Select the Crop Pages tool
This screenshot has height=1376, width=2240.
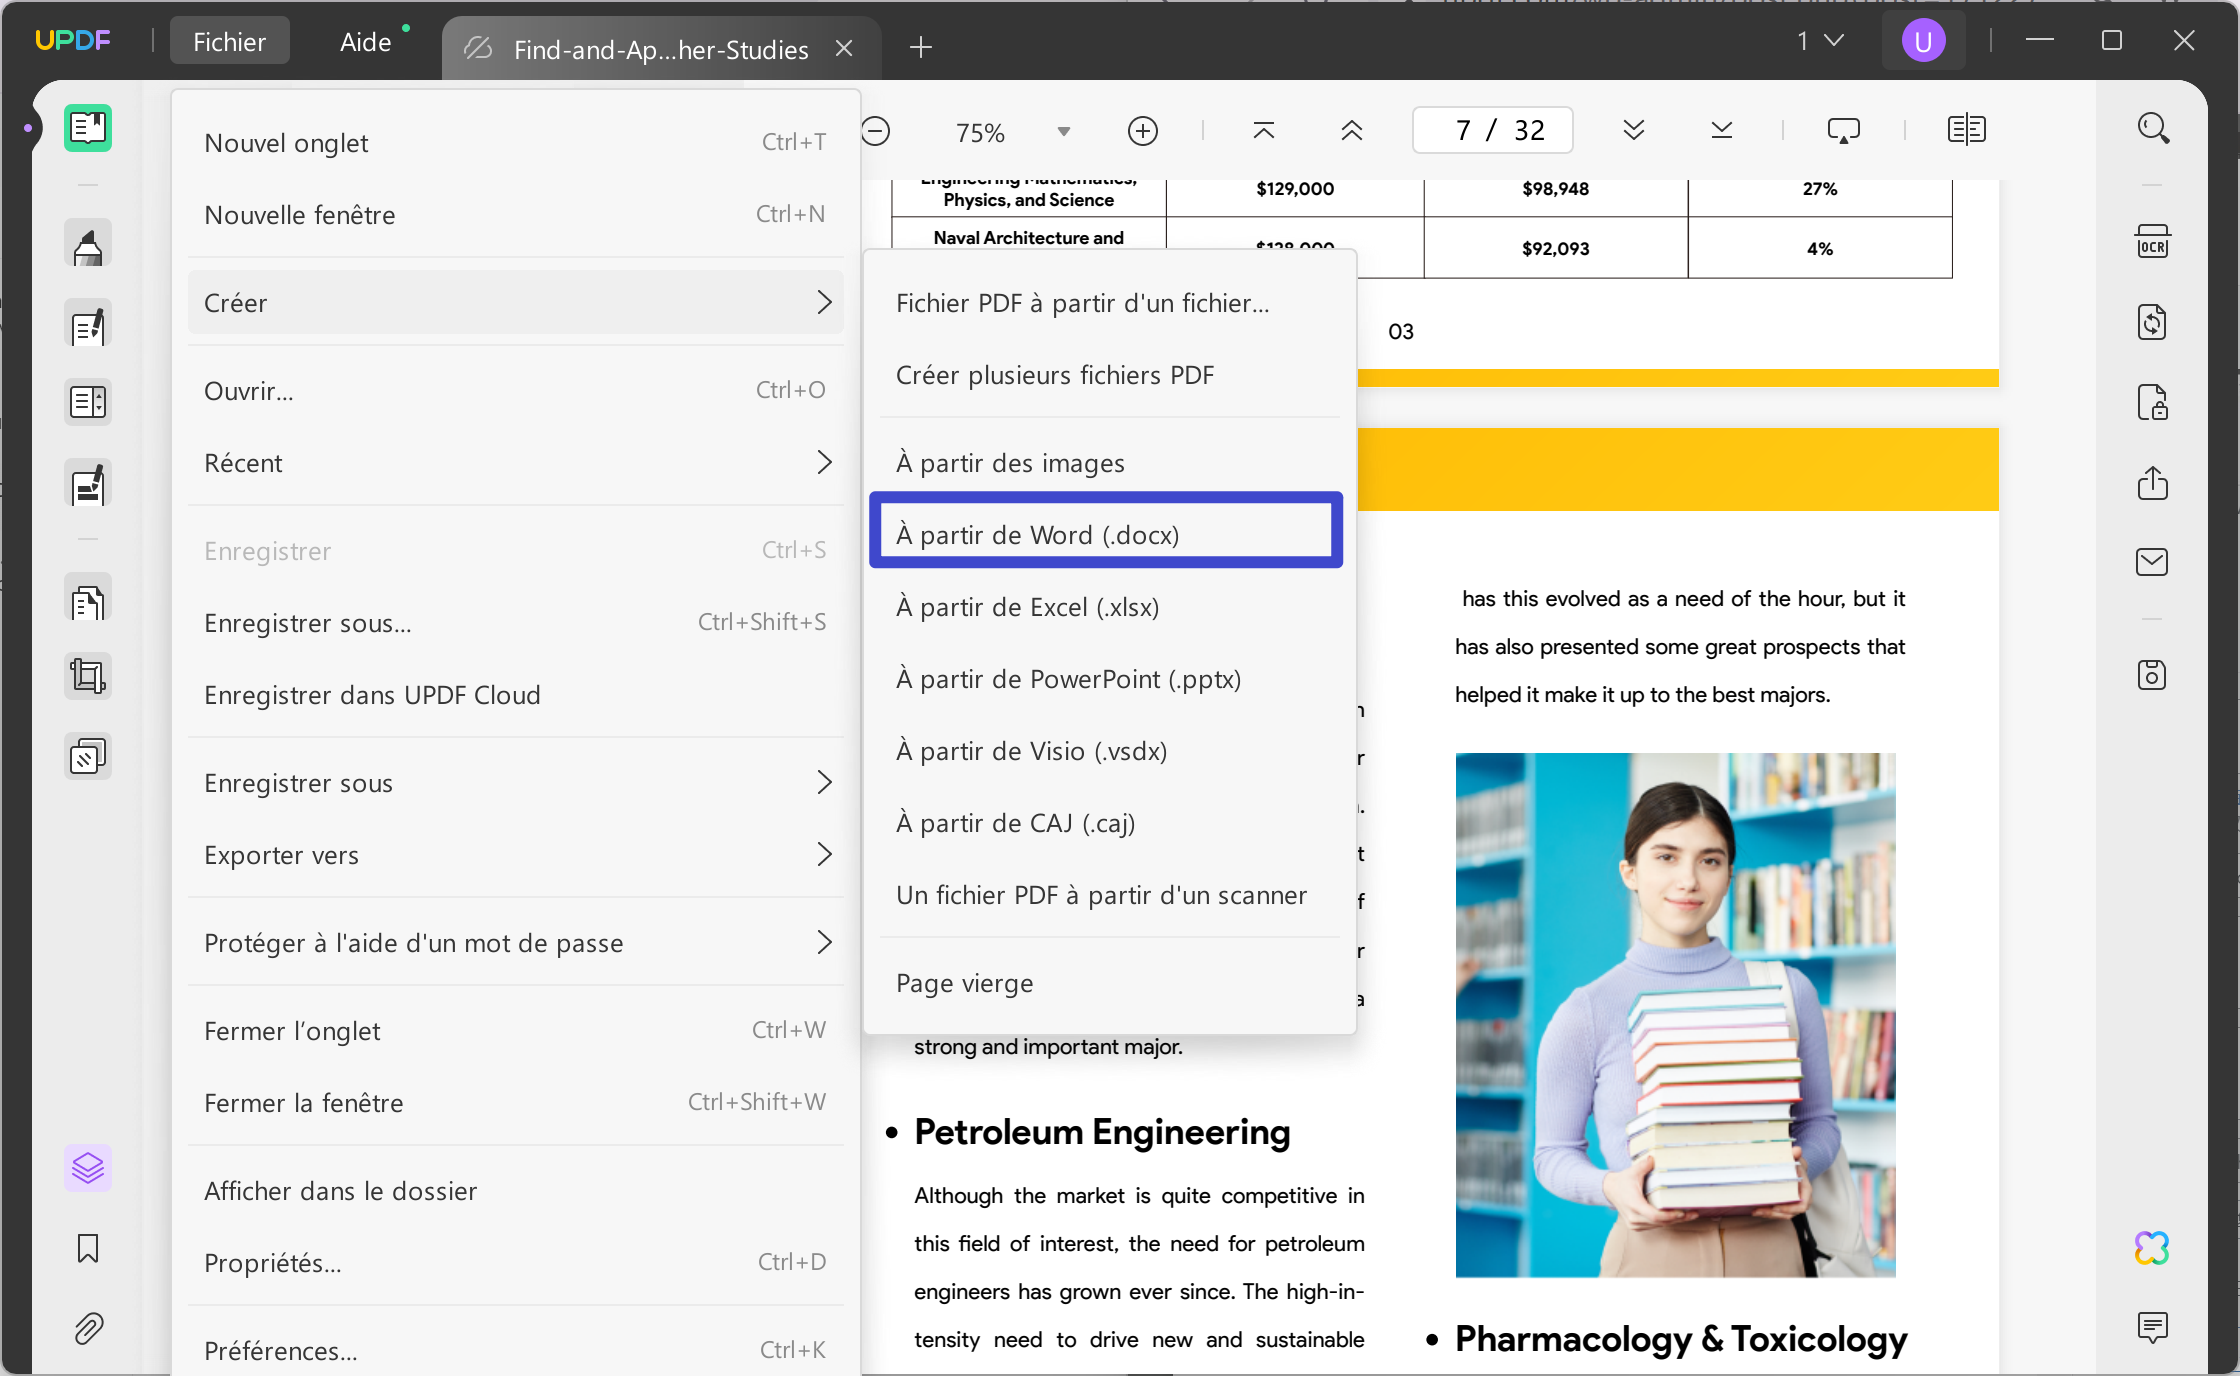click(88, 677)
